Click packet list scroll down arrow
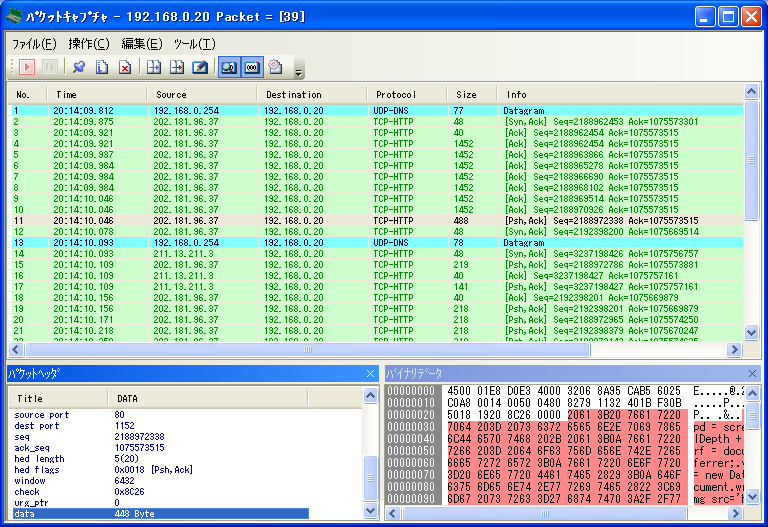Viewport: 768px width, 527px height. coord(751,333)
